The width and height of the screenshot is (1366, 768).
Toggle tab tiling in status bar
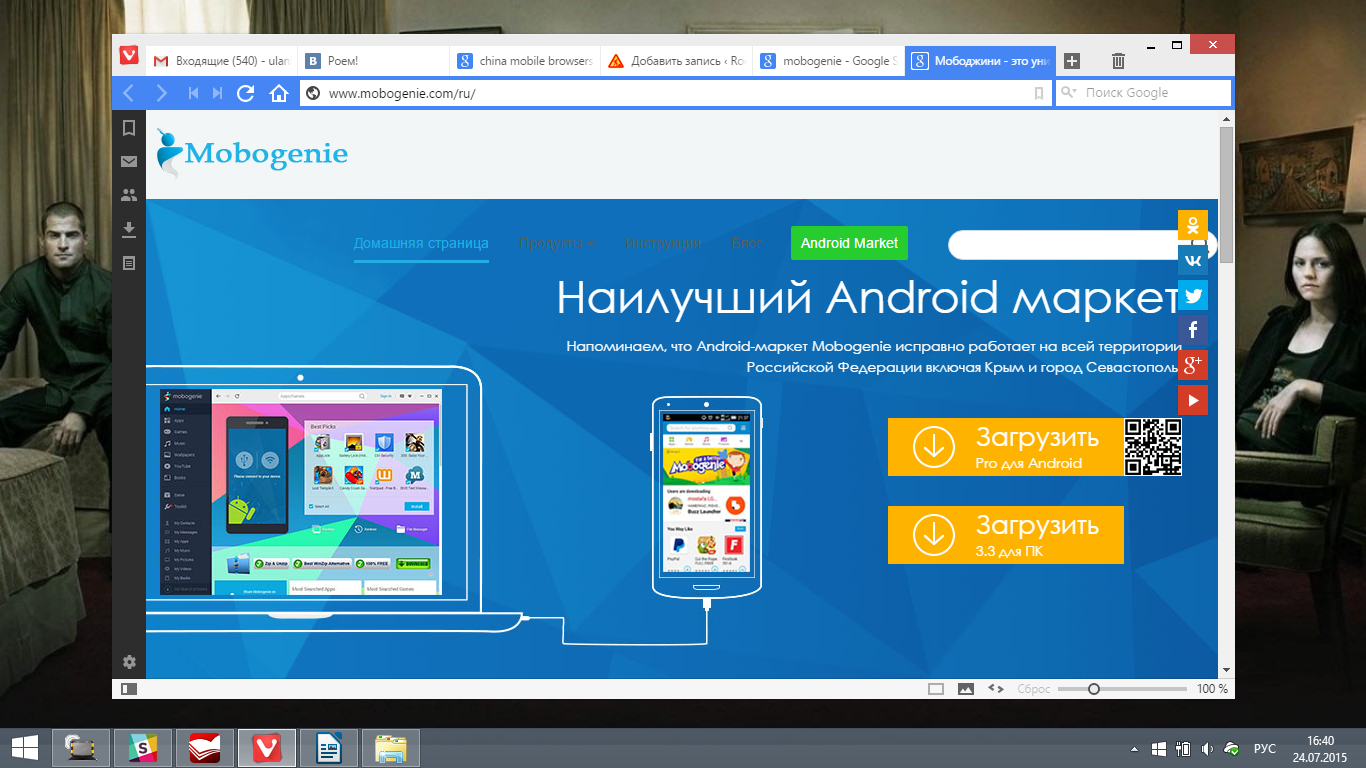pos(936,689)
